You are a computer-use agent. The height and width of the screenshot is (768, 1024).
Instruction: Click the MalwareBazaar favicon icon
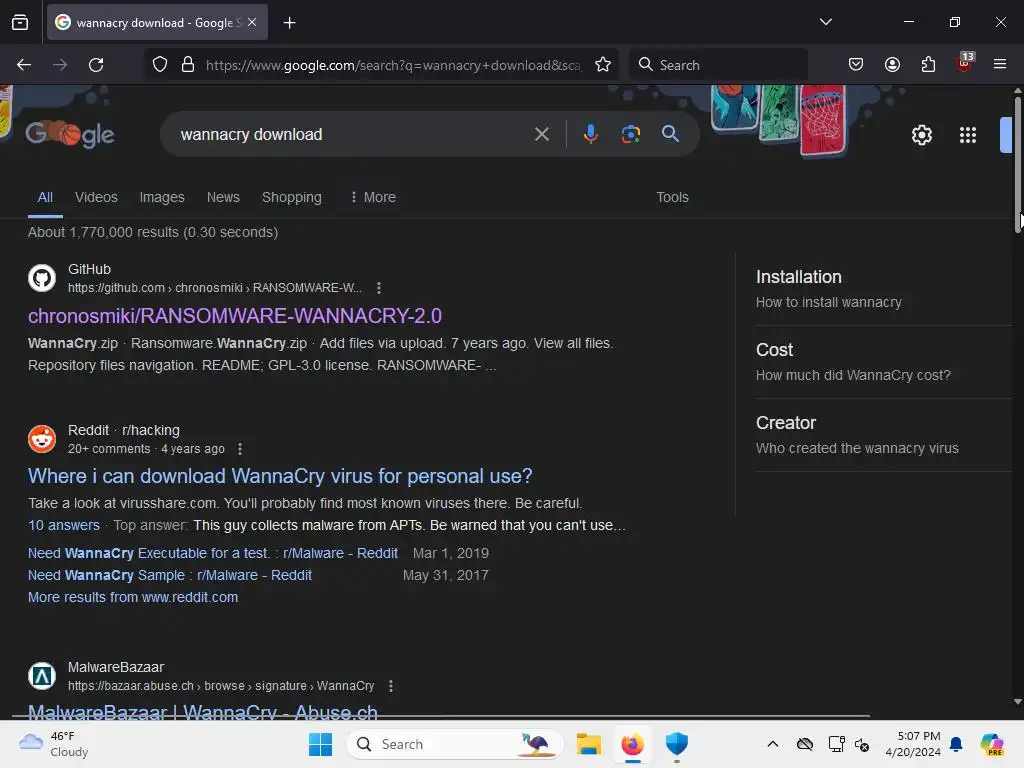click(x=42, y=676)
